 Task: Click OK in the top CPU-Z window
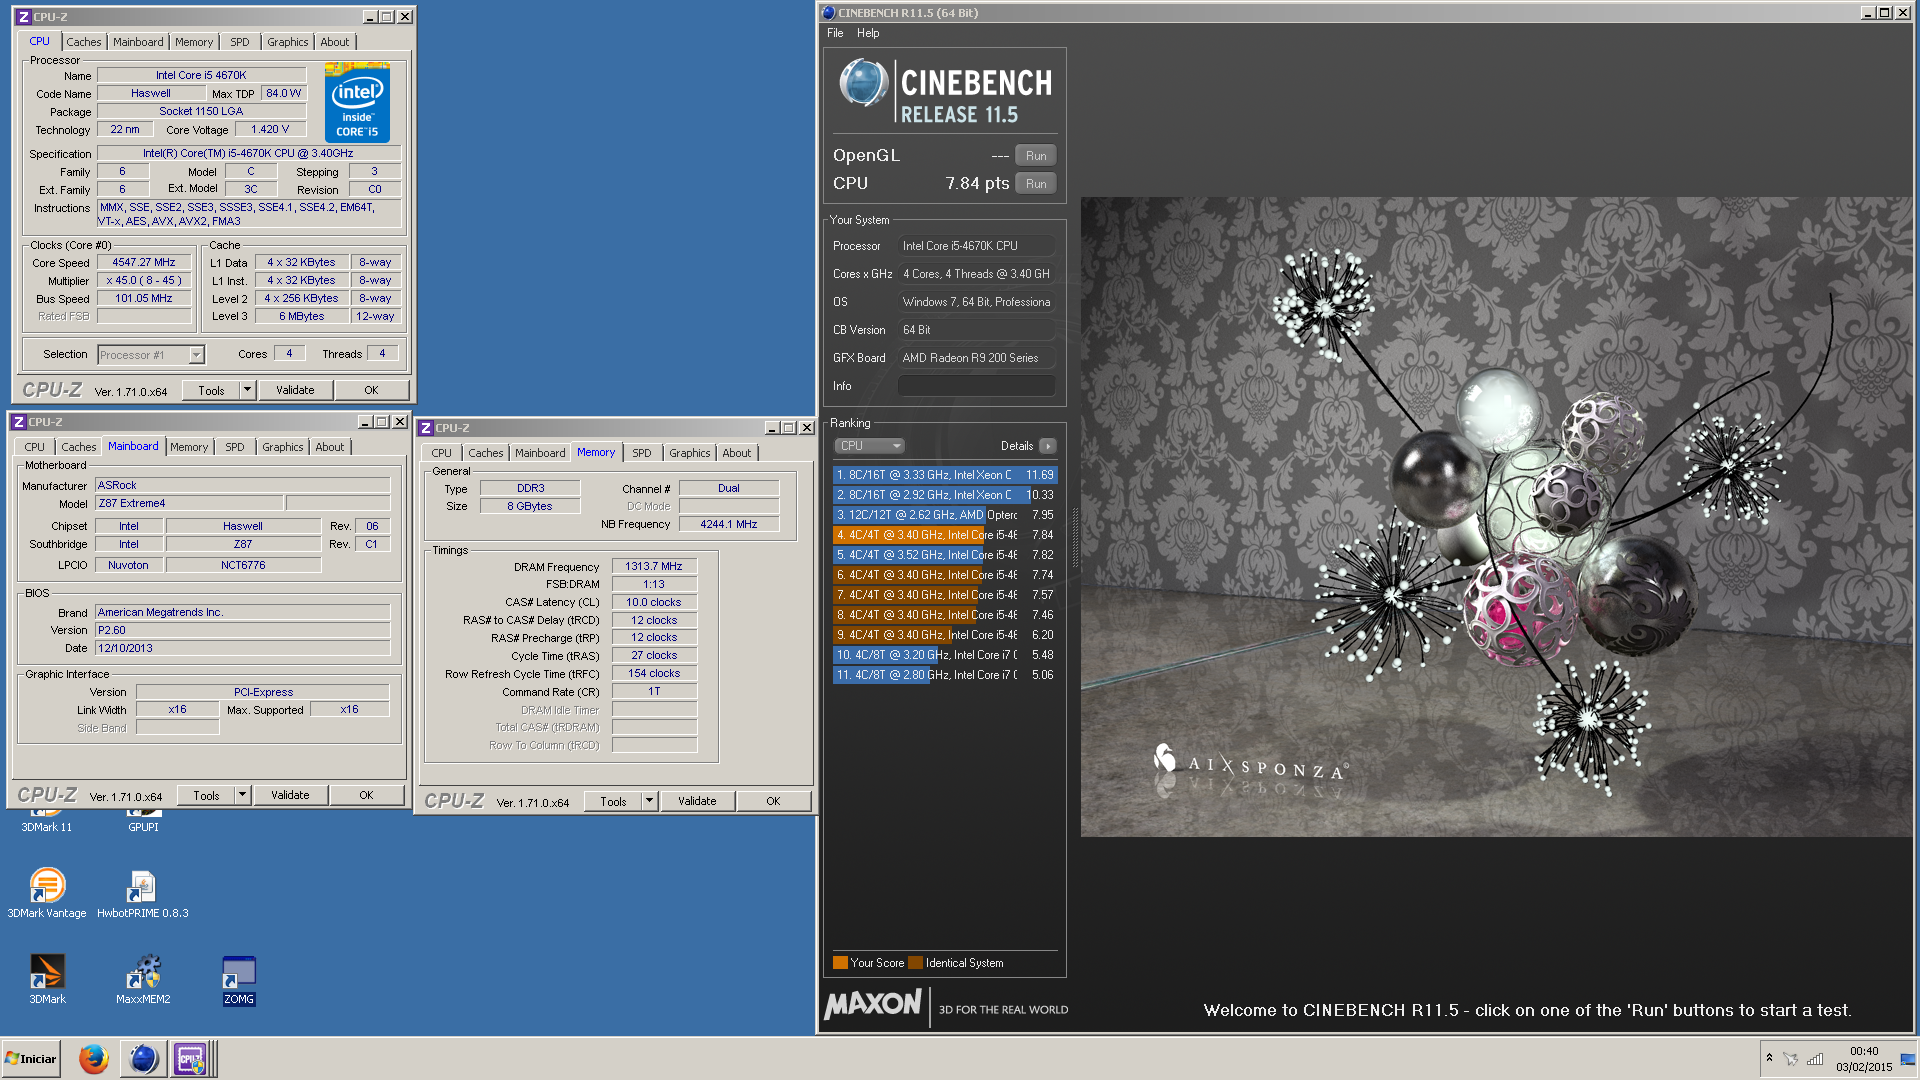tap(371, 390)
